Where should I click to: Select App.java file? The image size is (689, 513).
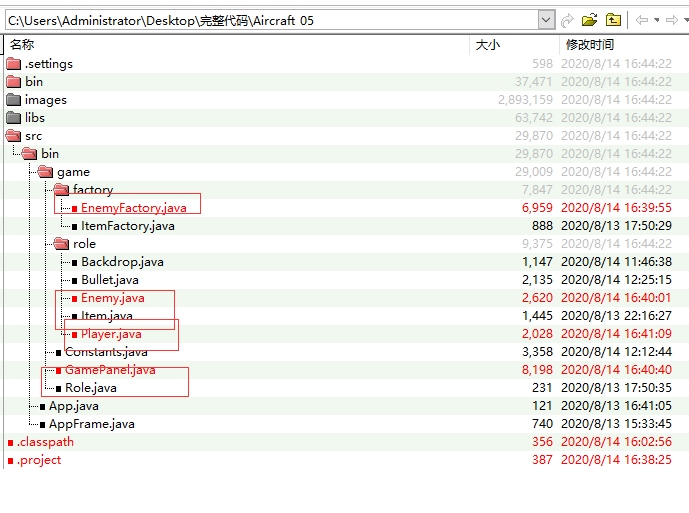point(74,406)
